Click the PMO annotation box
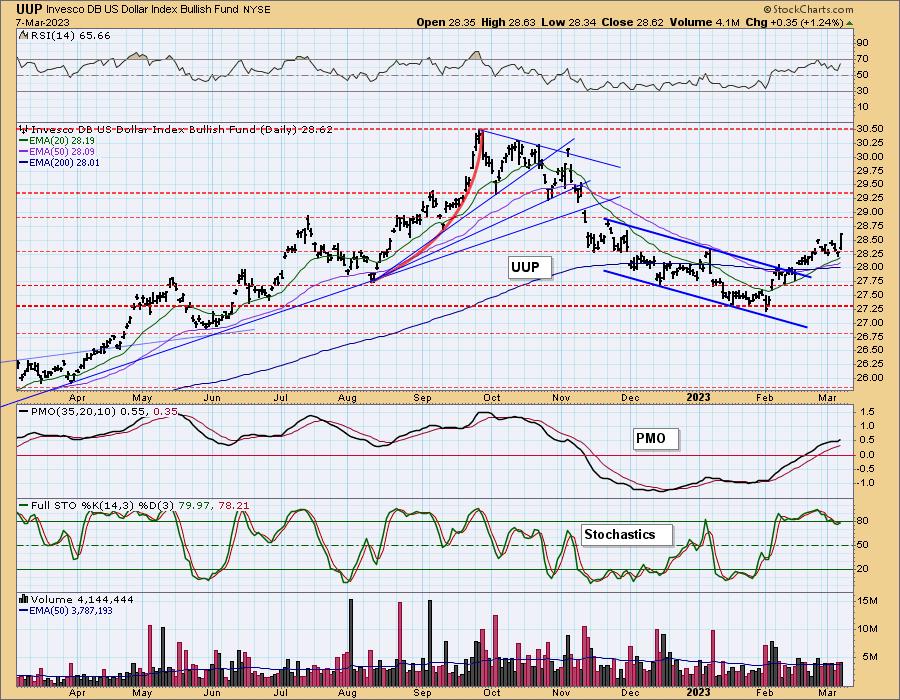This screenshot has height=700, width=900. coord(656,439)
